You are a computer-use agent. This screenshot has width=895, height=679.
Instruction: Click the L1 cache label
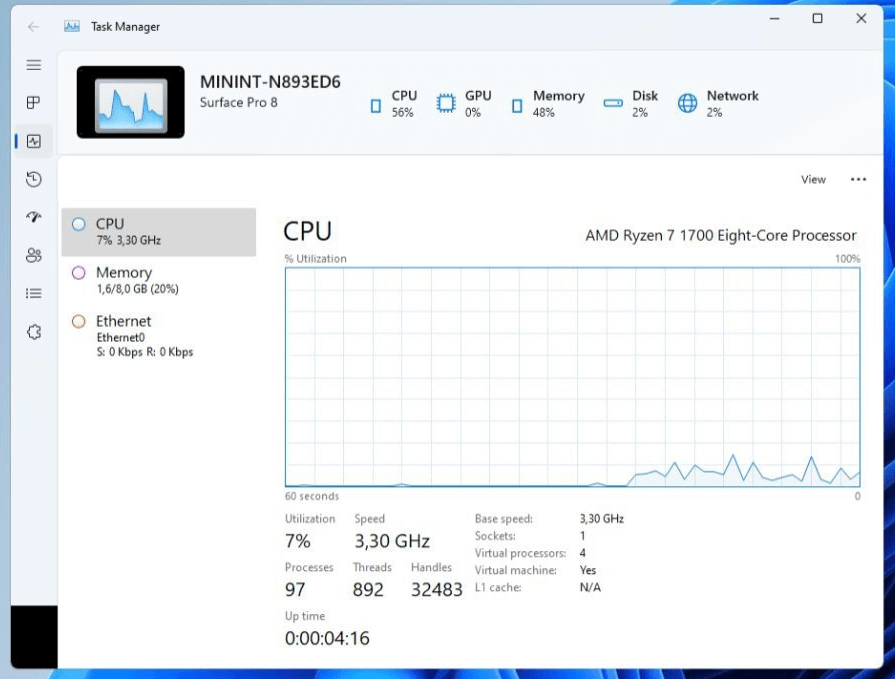click(498, 587)
